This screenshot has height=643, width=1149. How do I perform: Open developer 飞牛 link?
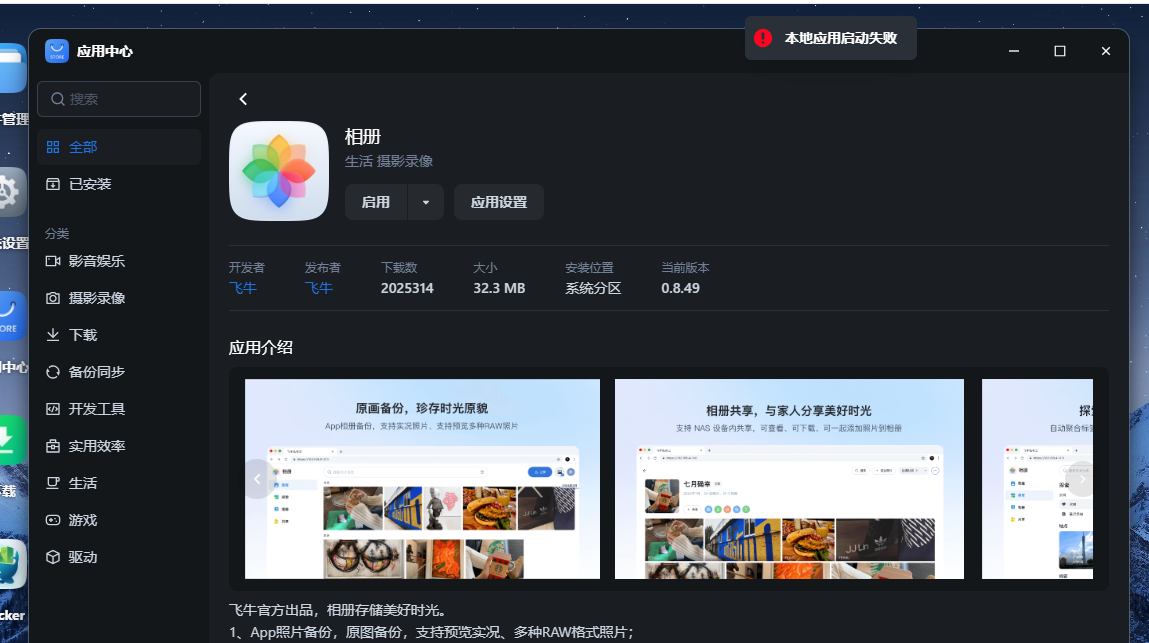(243, 288)
